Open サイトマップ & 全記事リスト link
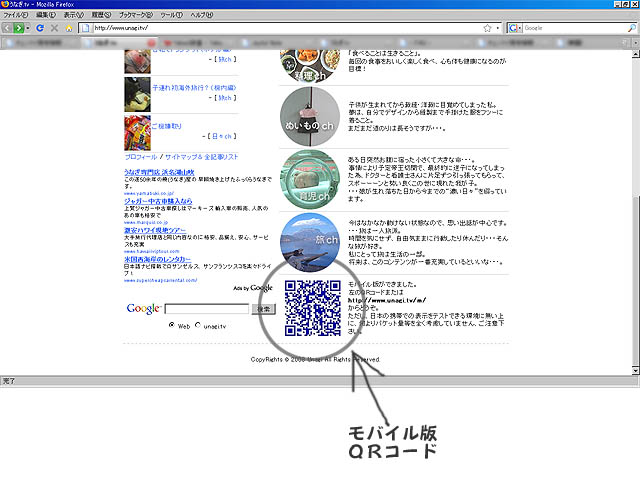640x480 pixels. tap(202, 157)
